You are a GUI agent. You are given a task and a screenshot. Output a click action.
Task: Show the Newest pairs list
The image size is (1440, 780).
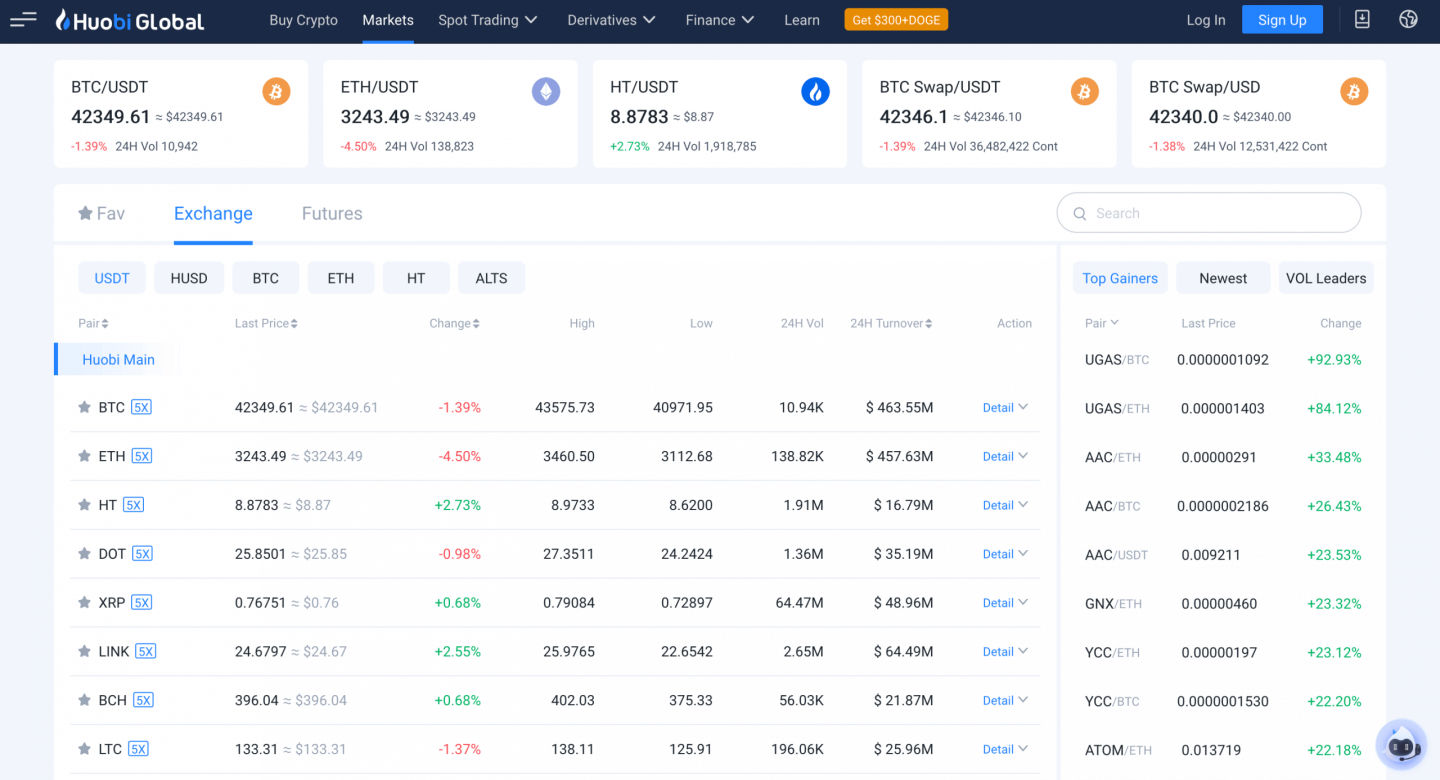tap(1223, 278)
